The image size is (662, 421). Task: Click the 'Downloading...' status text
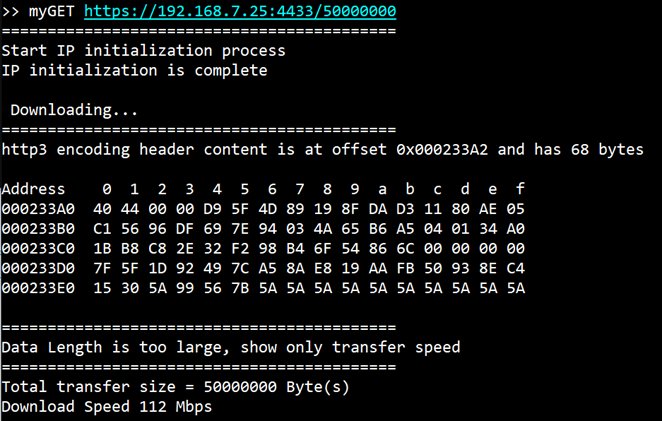[74, 110]
